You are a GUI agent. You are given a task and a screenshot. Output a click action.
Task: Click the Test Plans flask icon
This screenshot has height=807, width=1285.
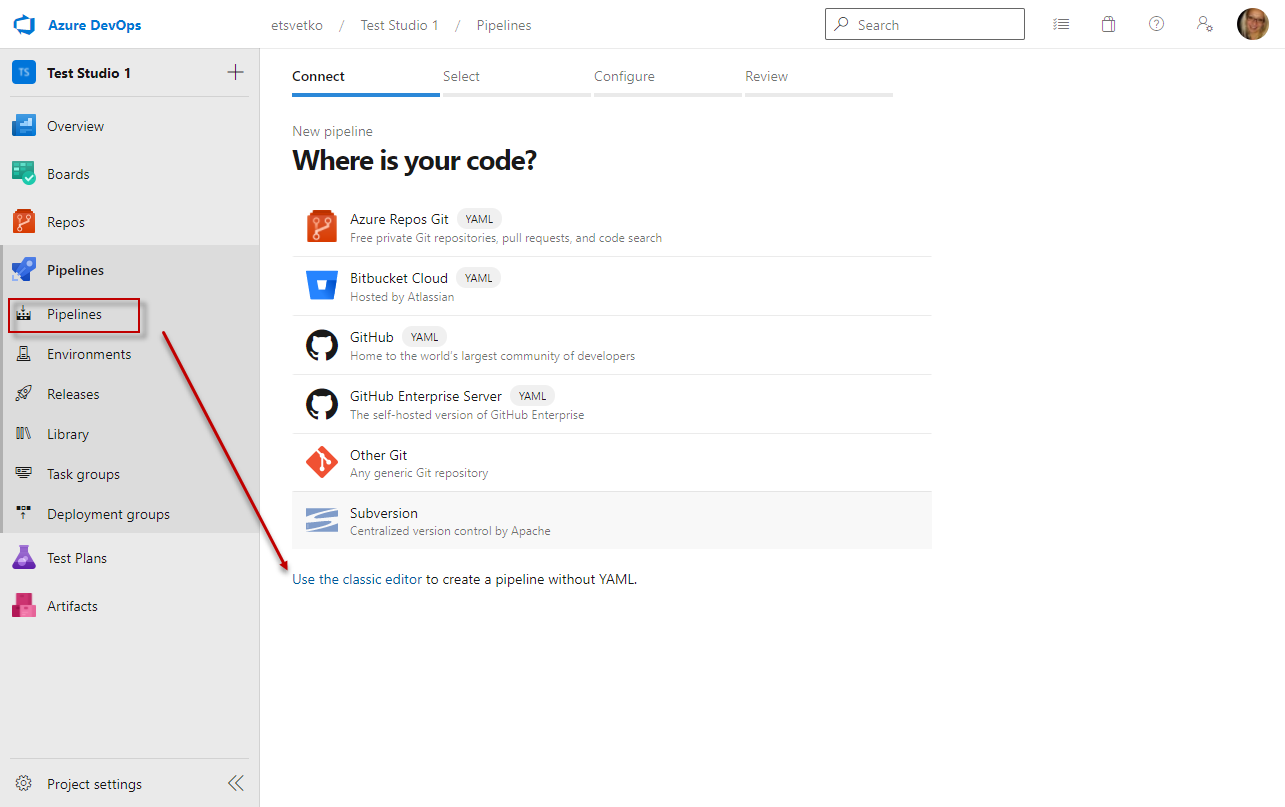click(24, 558)
